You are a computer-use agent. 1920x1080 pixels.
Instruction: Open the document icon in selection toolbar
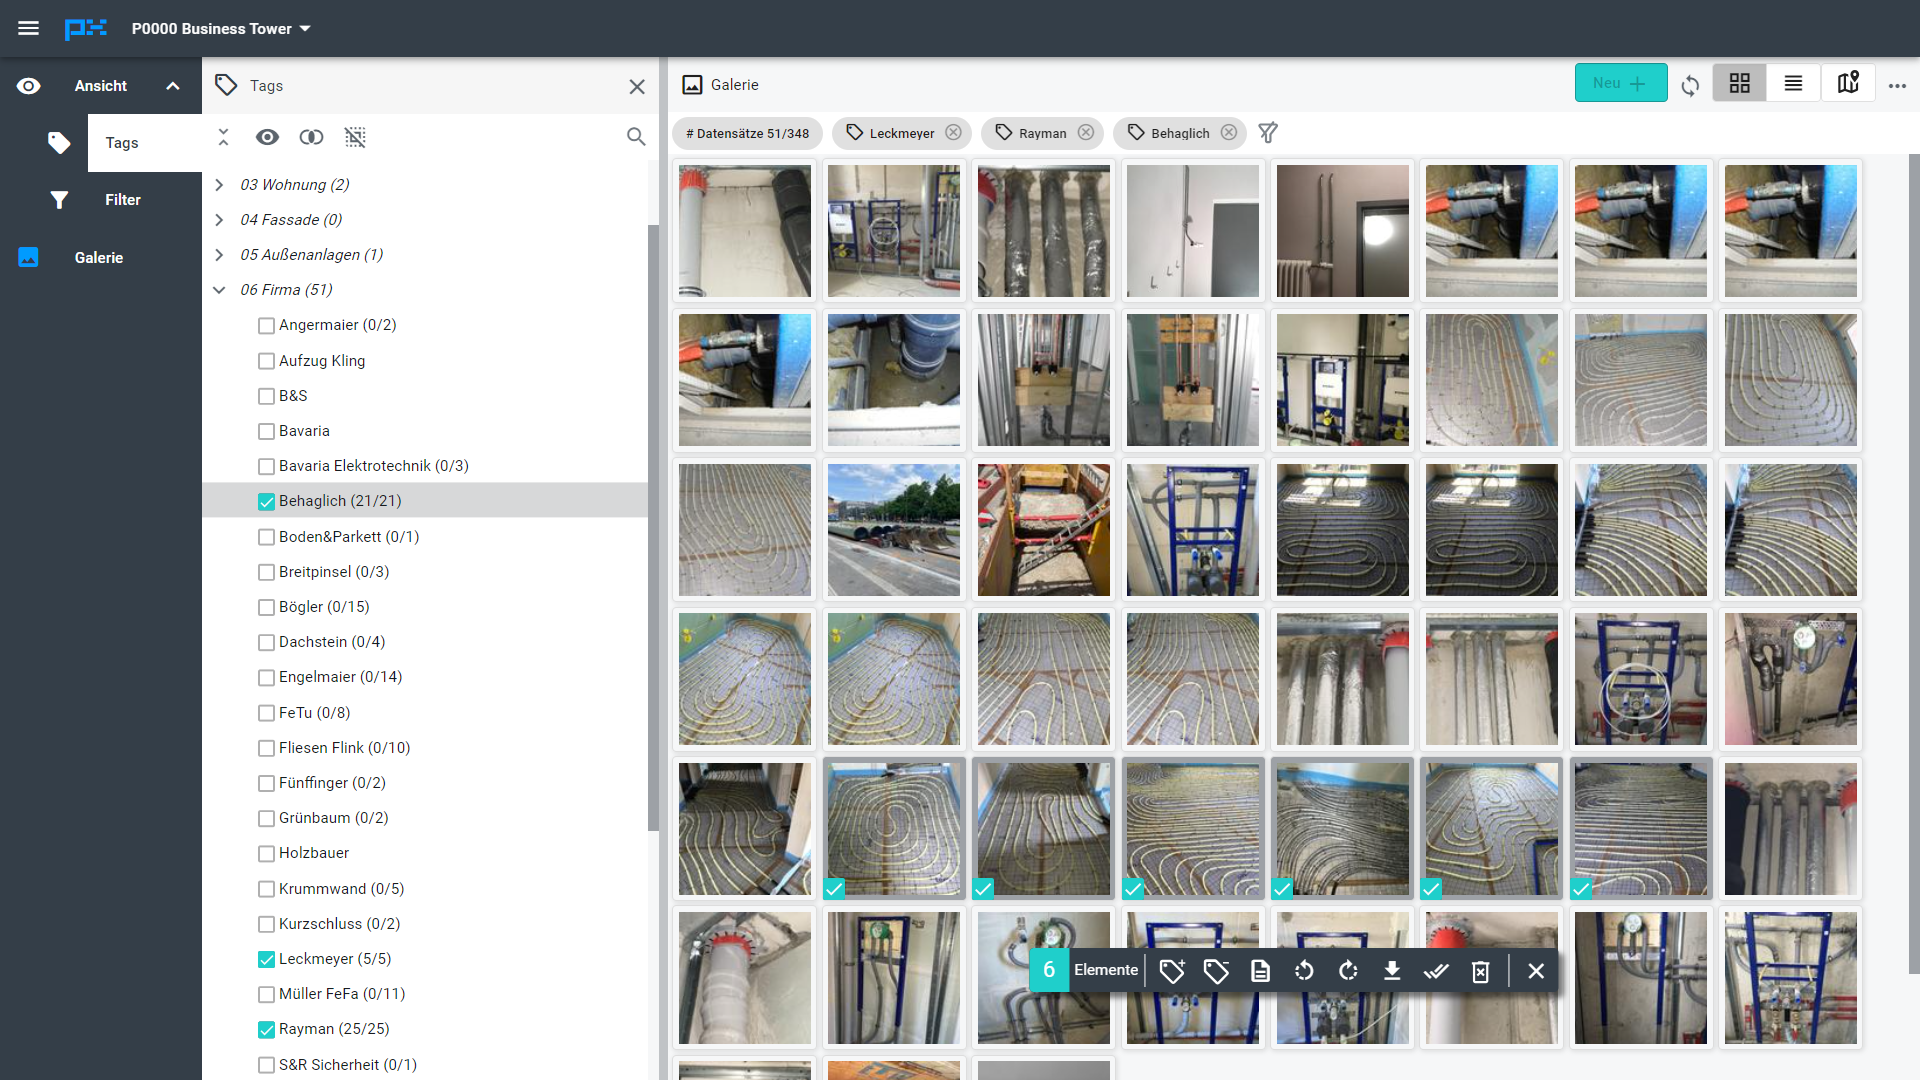(1260, 971)
